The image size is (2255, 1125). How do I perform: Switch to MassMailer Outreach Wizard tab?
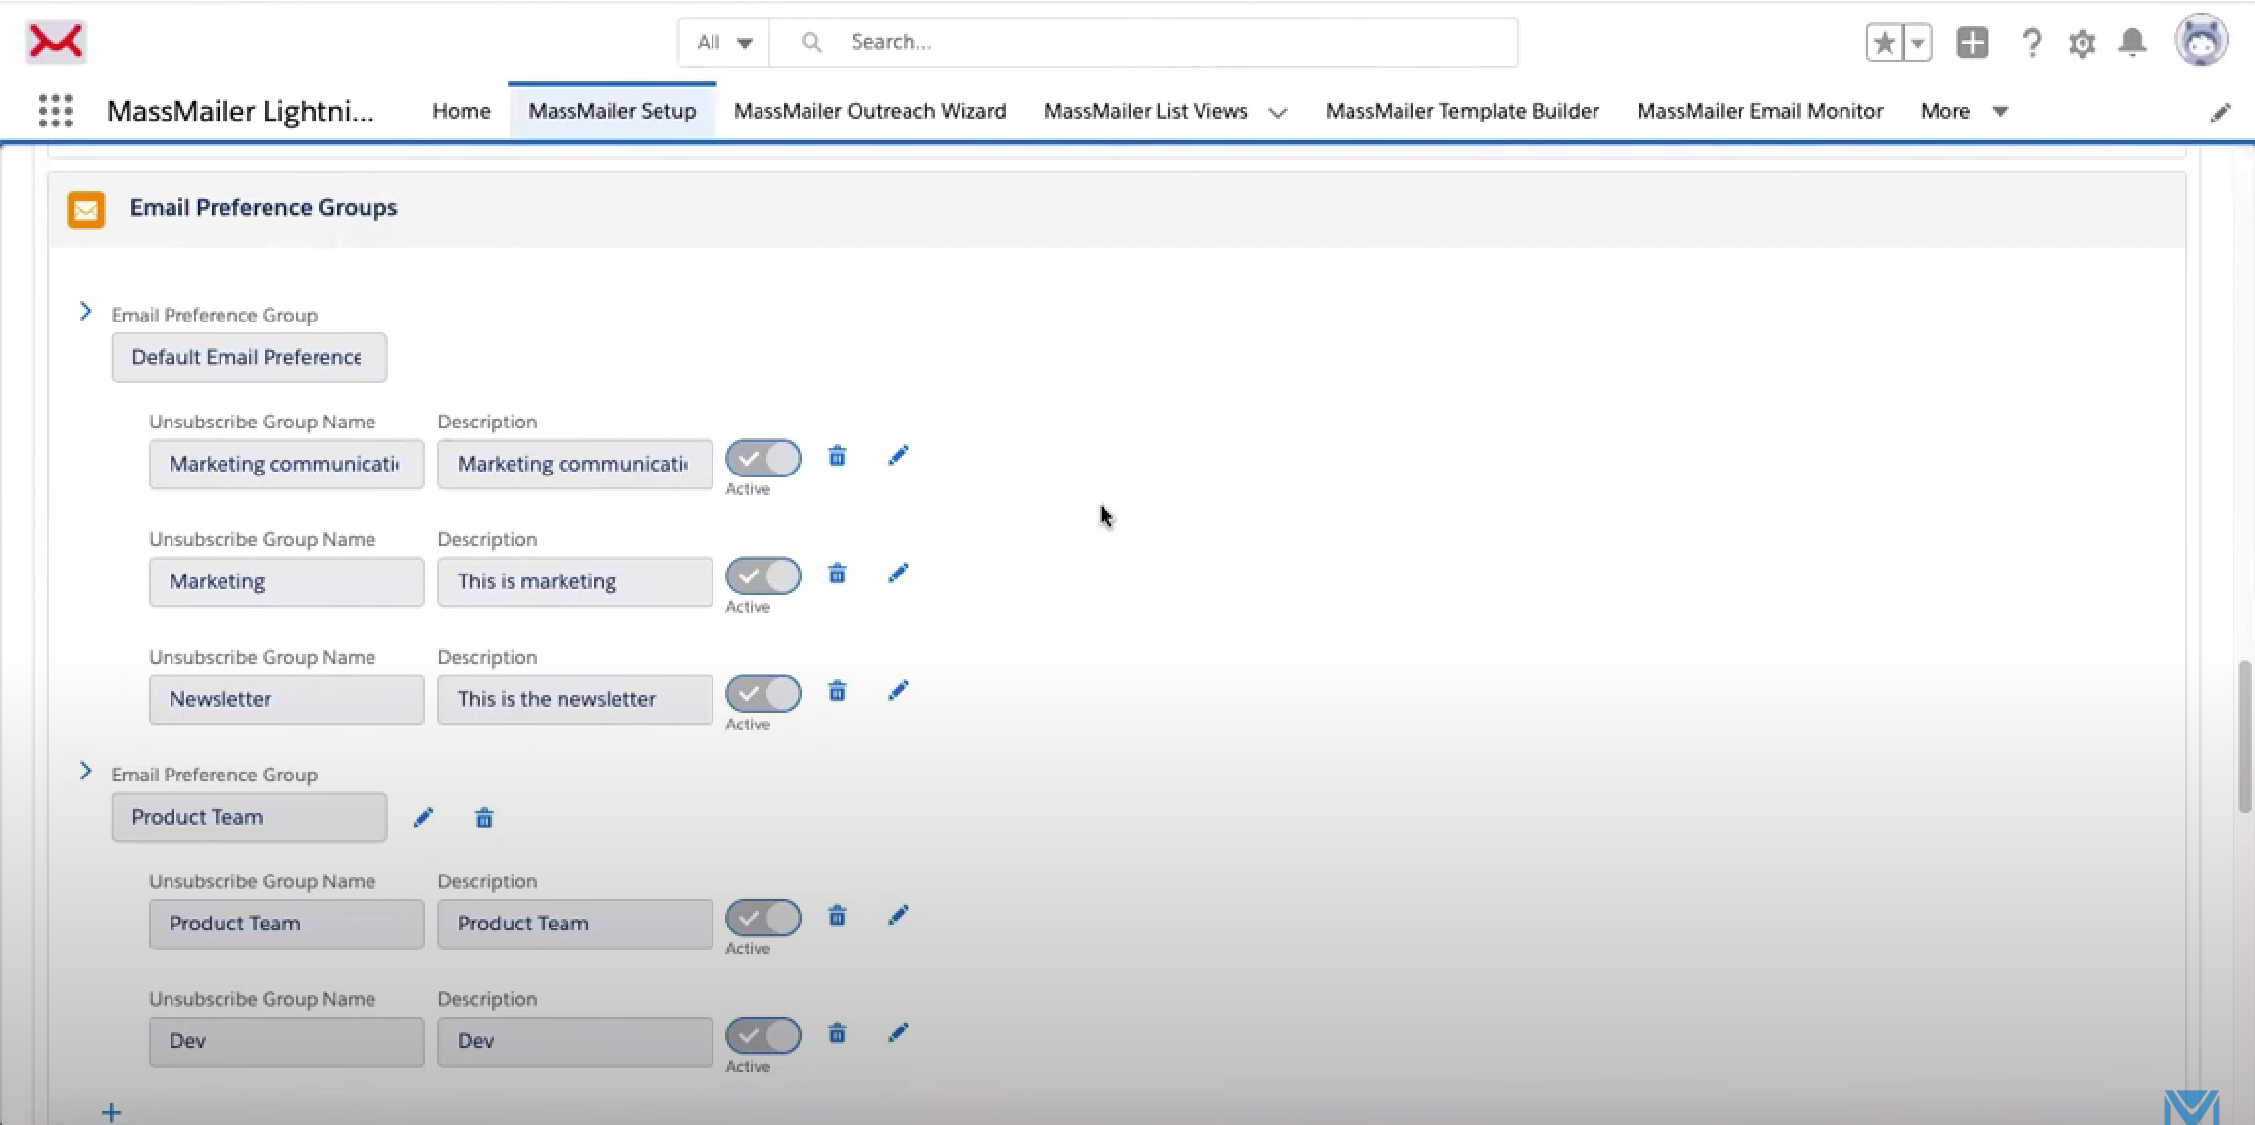pos(870,111)
